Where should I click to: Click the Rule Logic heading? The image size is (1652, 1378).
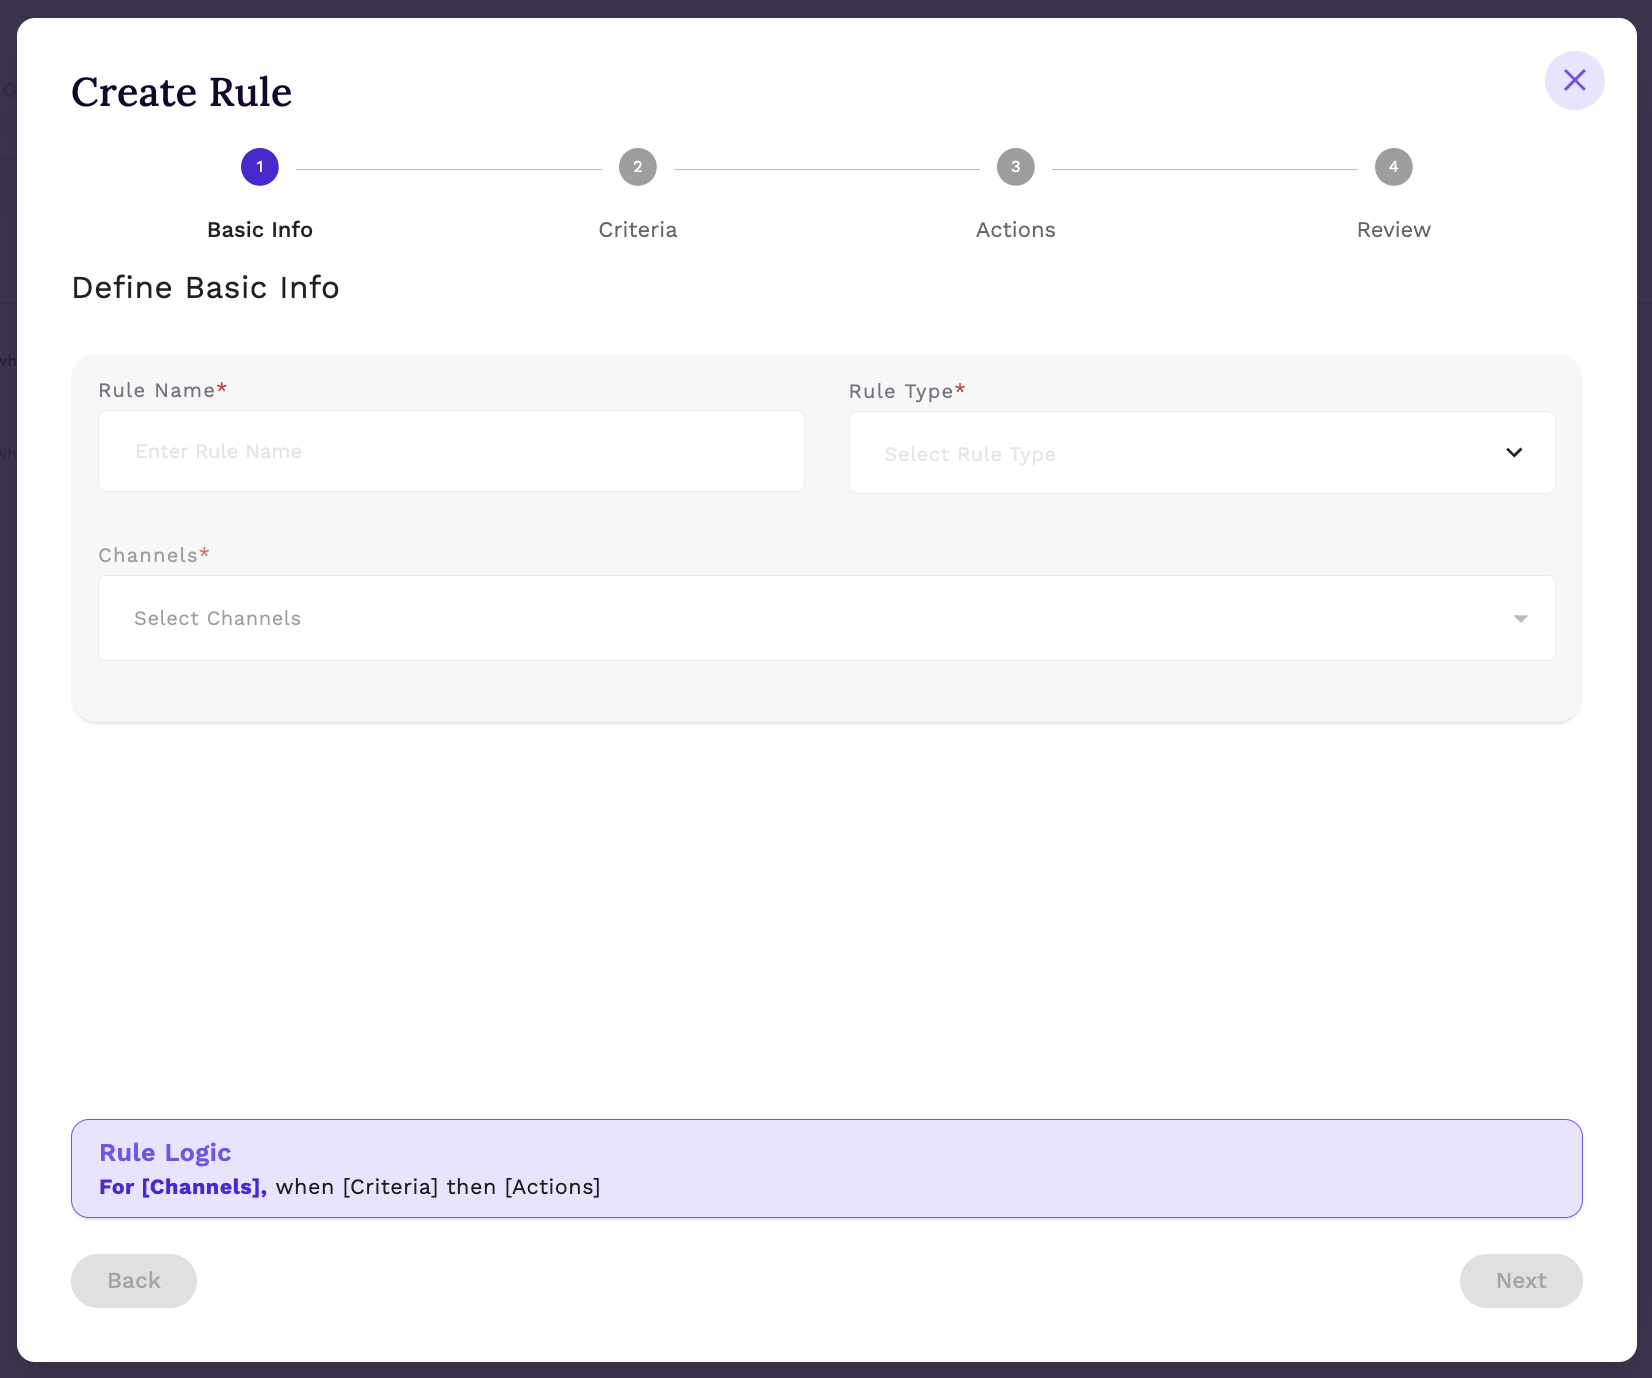[x=165, y=1153]
